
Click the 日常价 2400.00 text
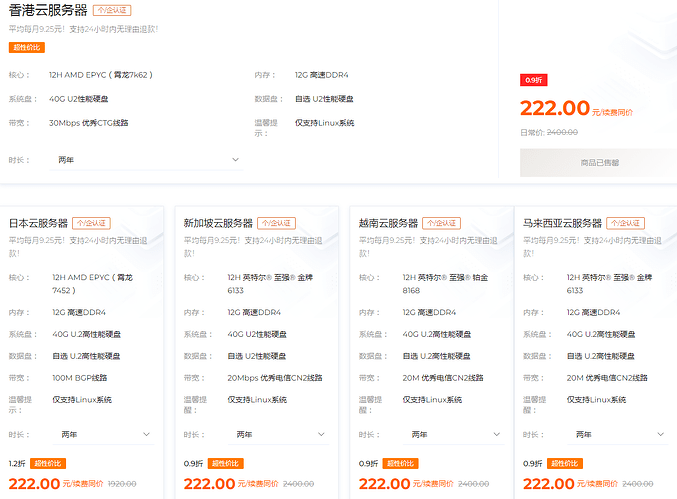pyautogui.click(x=549, y=133)
